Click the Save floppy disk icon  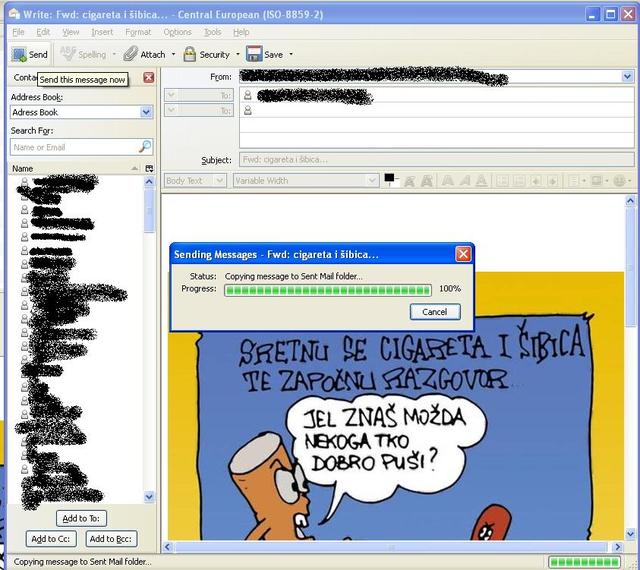(253, 54)
